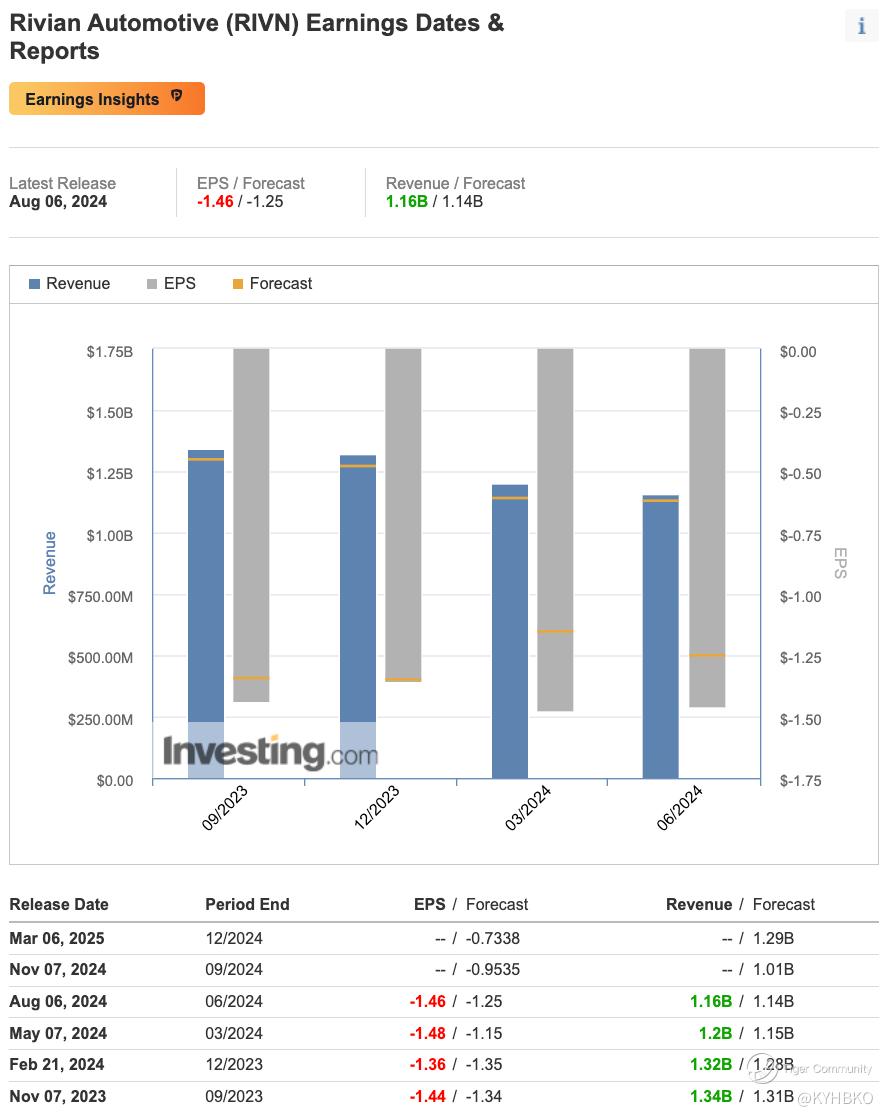The image size is (890, 1118).
Task: Click the -0.7338 EPS forecast value
Action: (x=493, y=938)
